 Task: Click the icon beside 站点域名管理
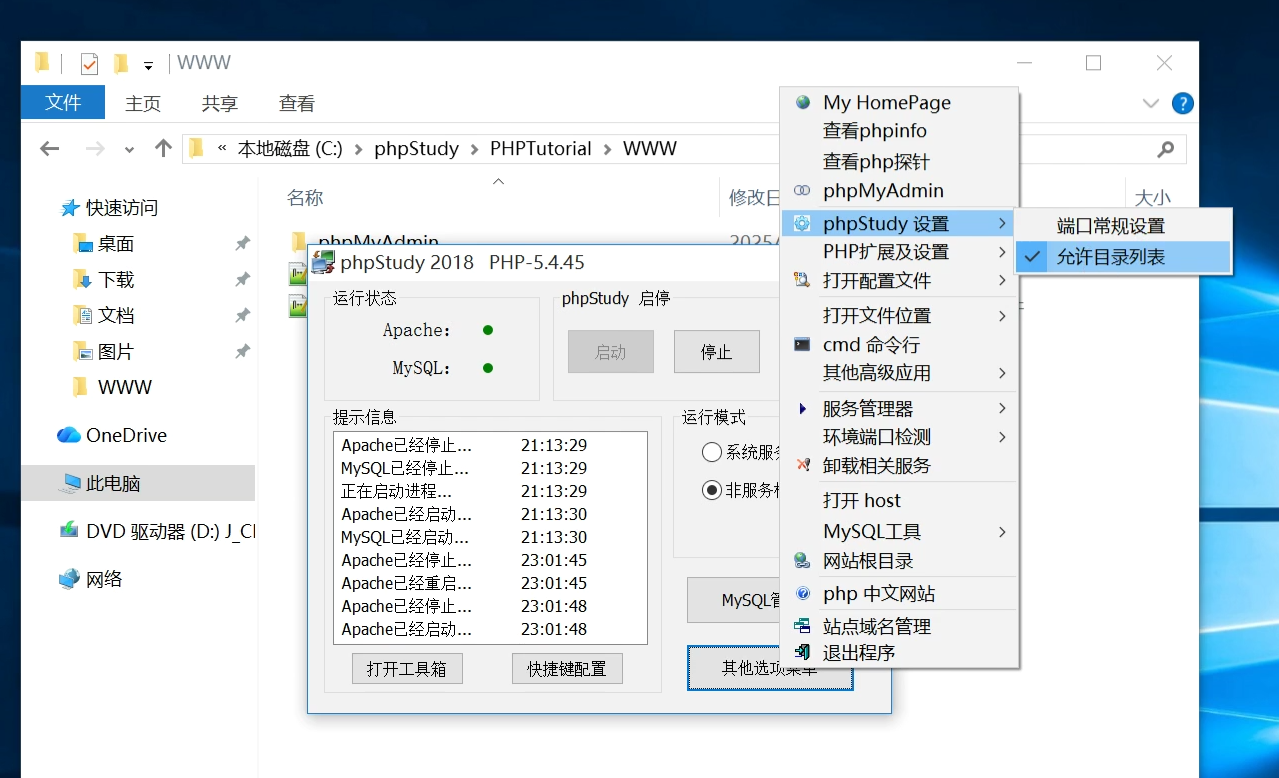pos(802,626)
